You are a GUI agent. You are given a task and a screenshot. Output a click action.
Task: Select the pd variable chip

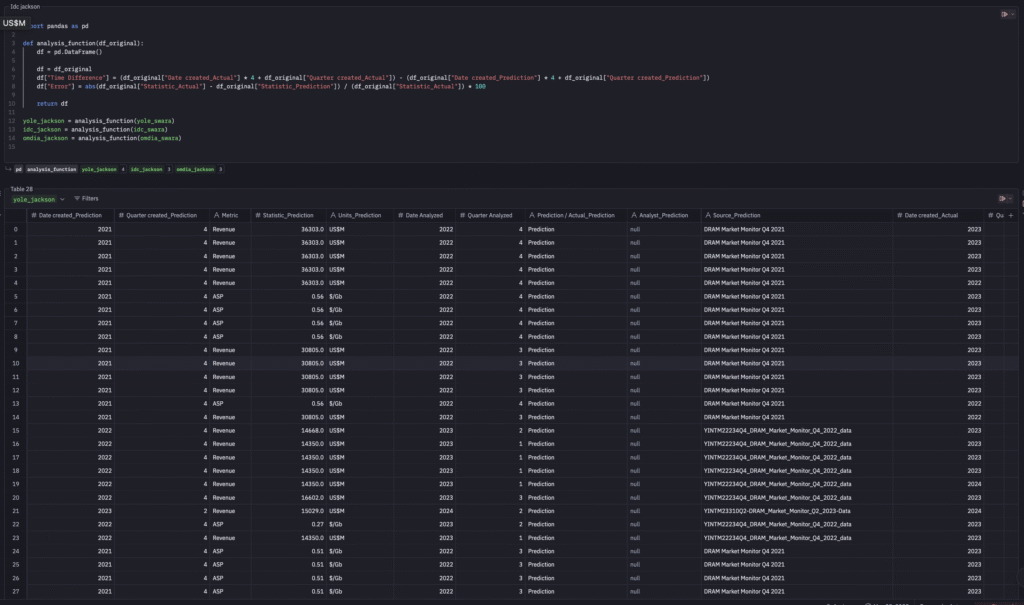point(18,169)
